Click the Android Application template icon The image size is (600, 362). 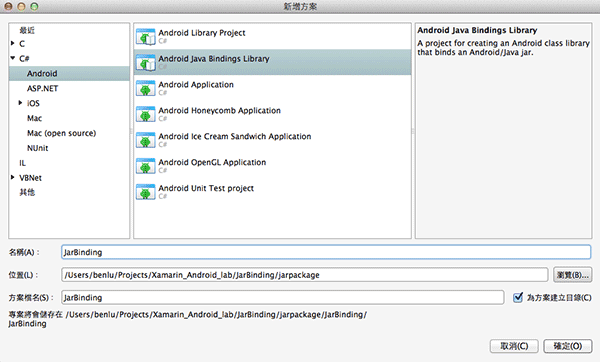pos(145,88)
